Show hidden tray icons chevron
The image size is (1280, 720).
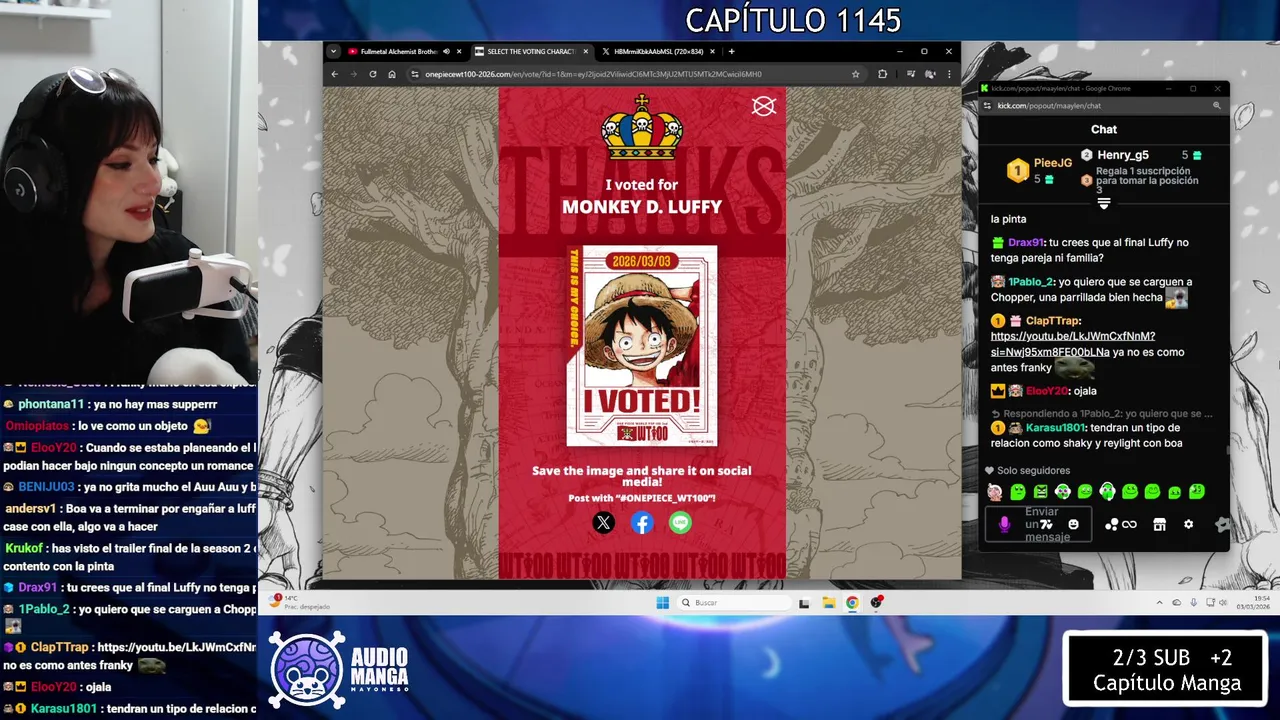point(1160,602)
